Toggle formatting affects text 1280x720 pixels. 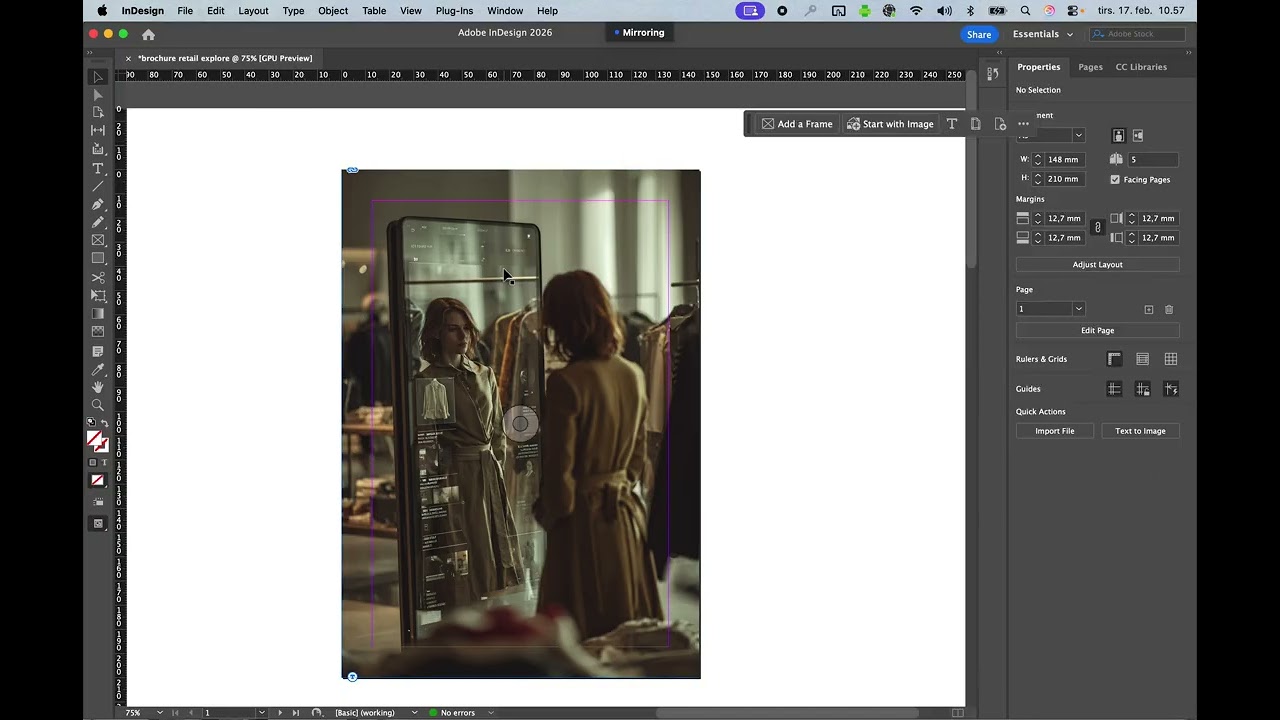click(x=104, y=463)
